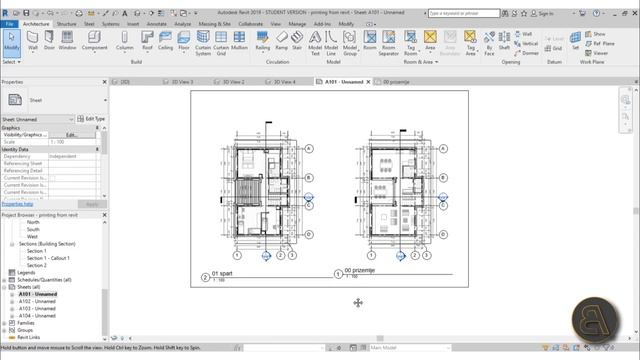This screenshot has width=640, height=360.
Task: Close the A101 - Unnamed view tab
Action: (x=368, y=82)
